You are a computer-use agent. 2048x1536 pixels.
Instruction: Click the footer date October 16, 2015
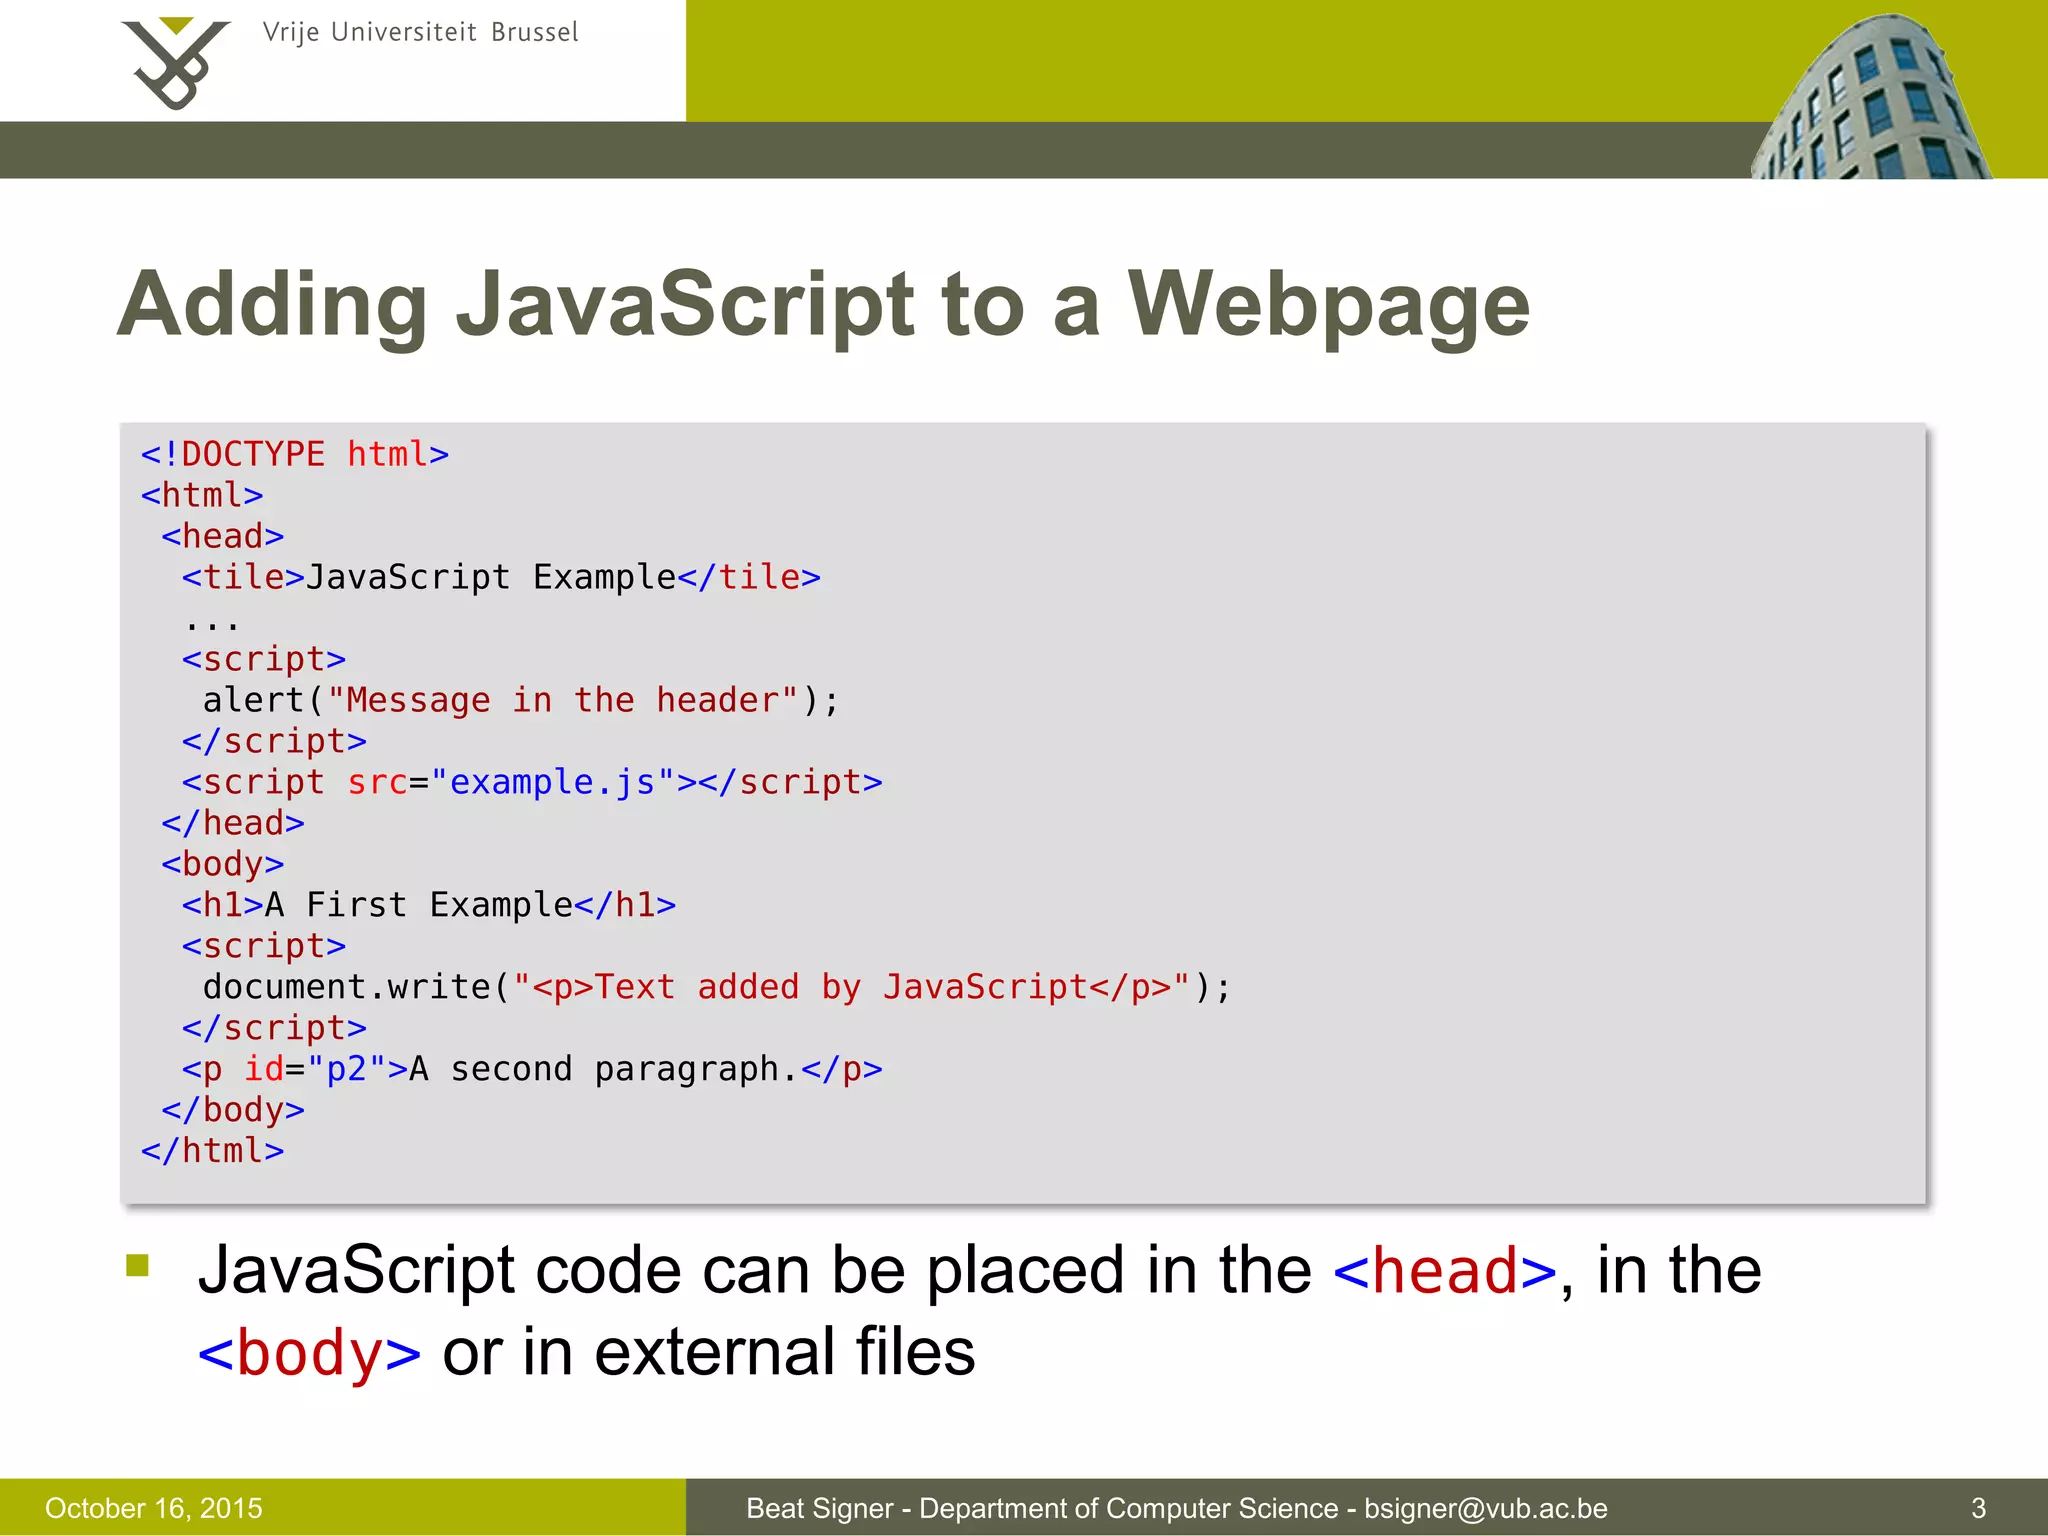coord(154,1508)
